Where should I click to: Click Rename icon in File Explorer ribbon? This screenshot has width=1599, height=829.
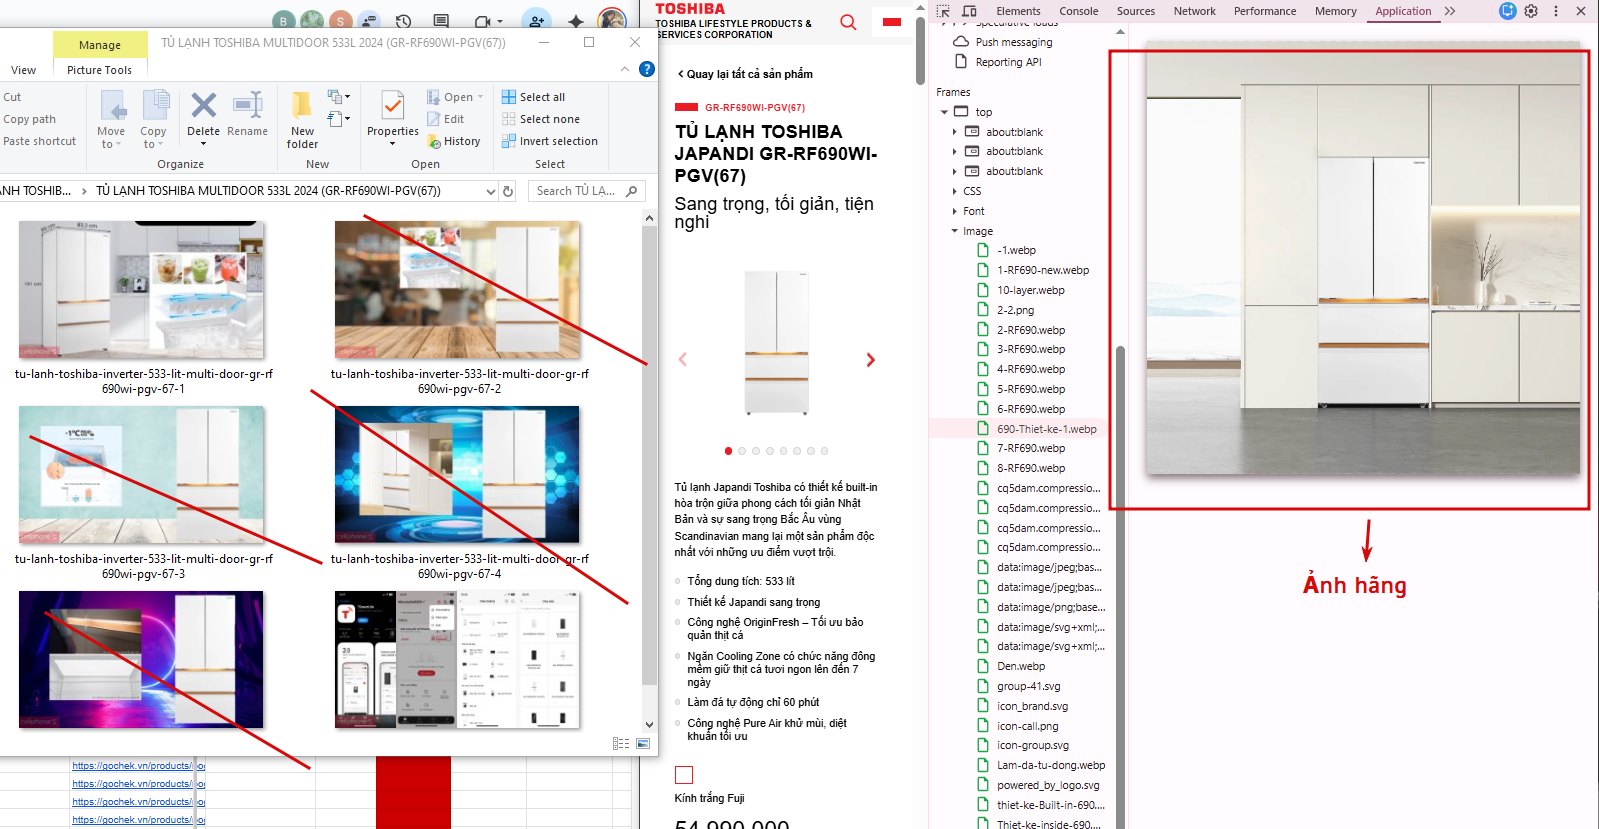coord(247,105)
